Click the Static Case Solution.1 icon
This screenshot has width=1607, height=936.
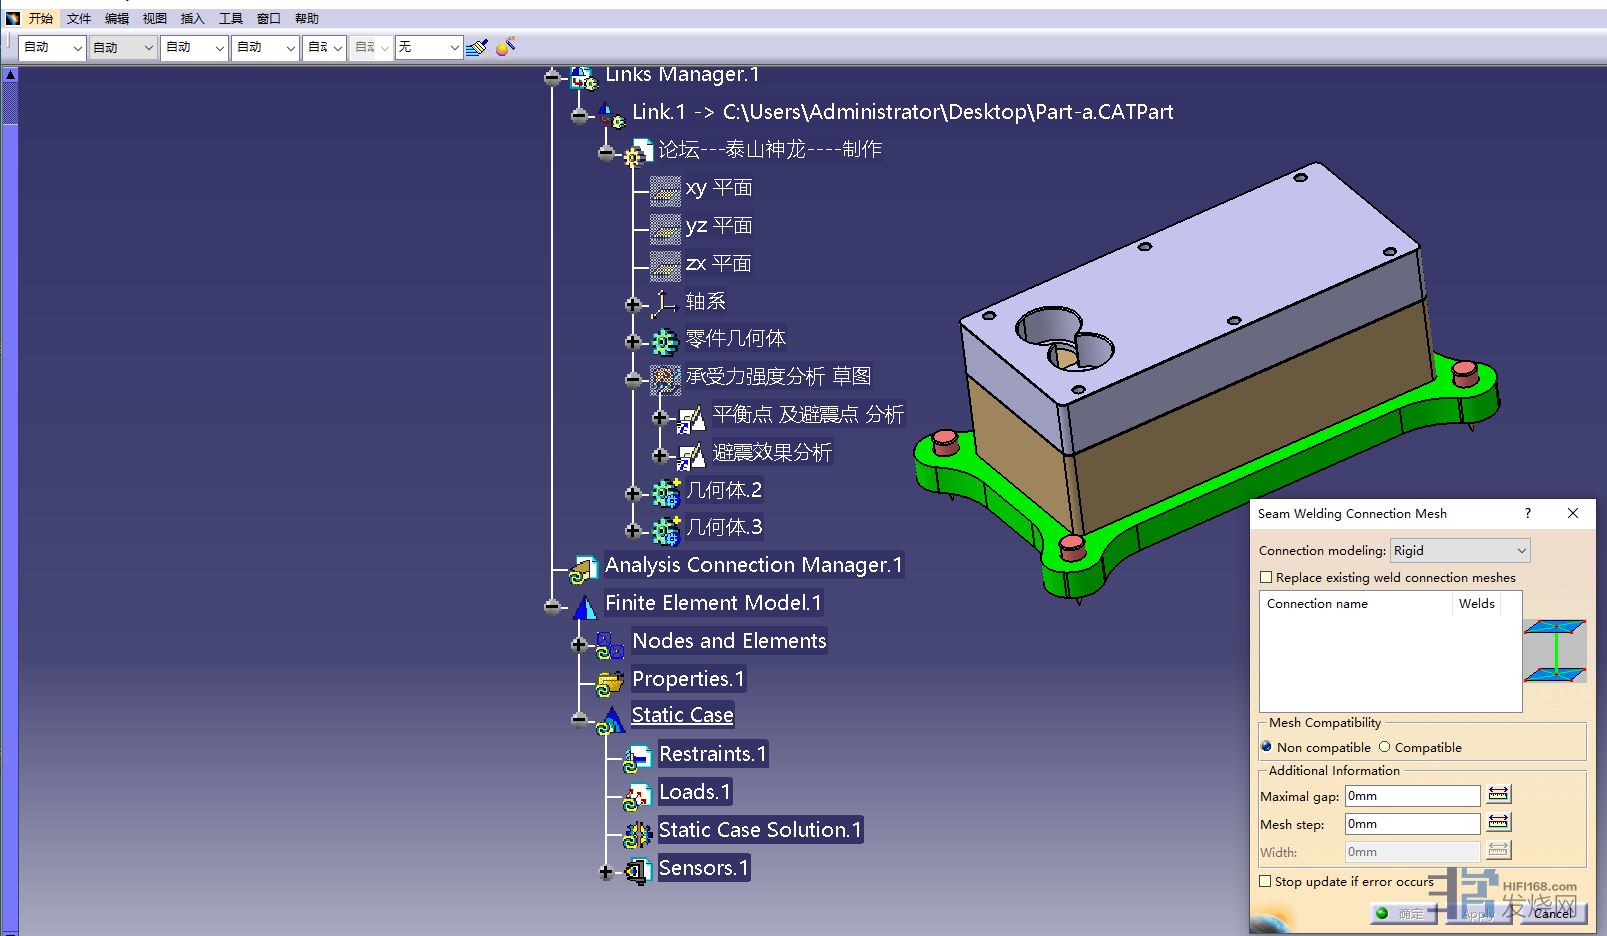(637, 833)
